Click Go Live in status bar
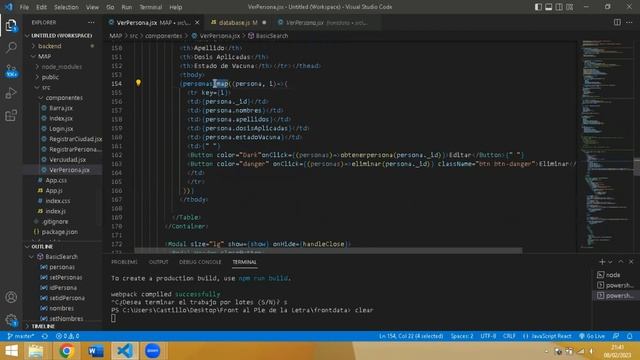The image size is (640, 360). (x=592, y=336)
